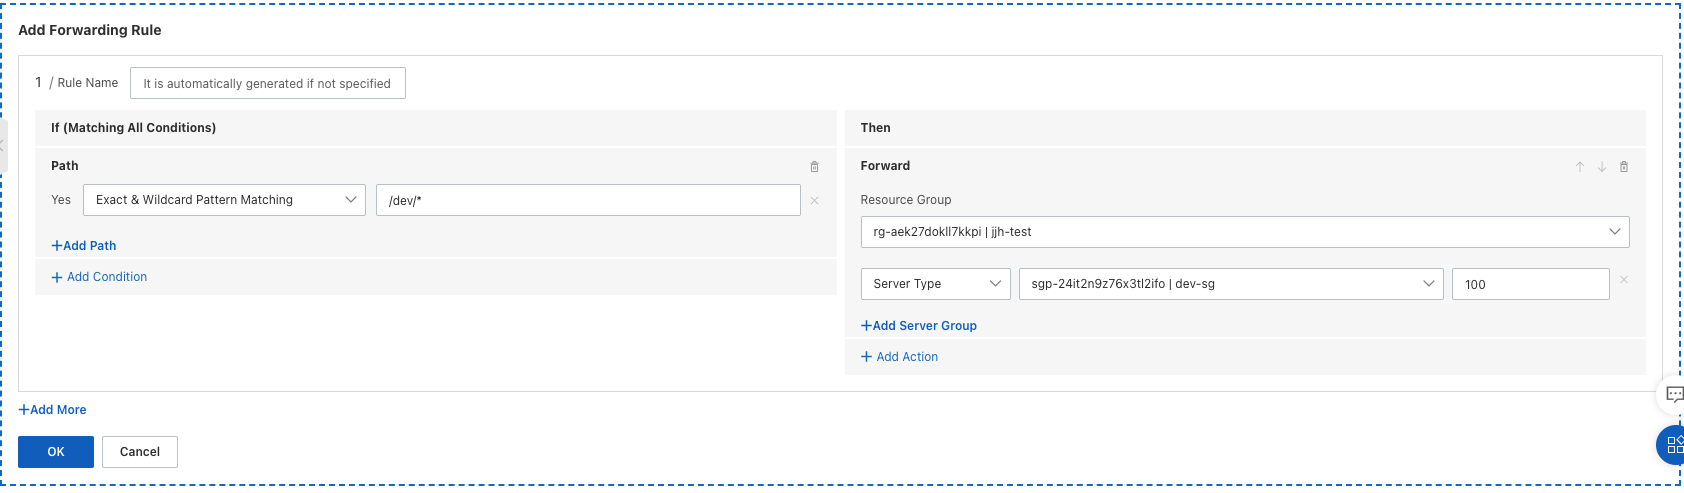Click the /dev/* path input field
Screen dimensions: 1684x493
coord(588,200)
